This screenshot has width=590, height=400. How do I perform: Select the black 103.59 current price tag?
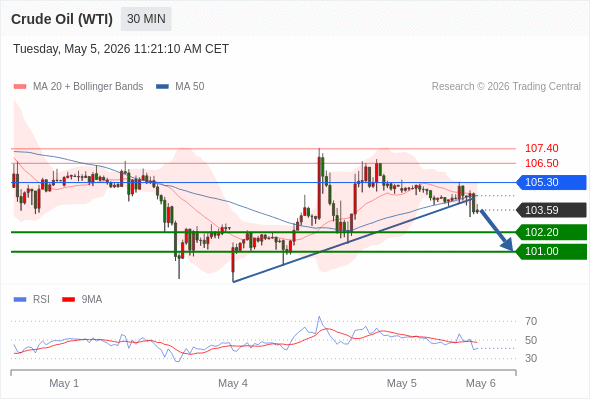click(551, 210)
